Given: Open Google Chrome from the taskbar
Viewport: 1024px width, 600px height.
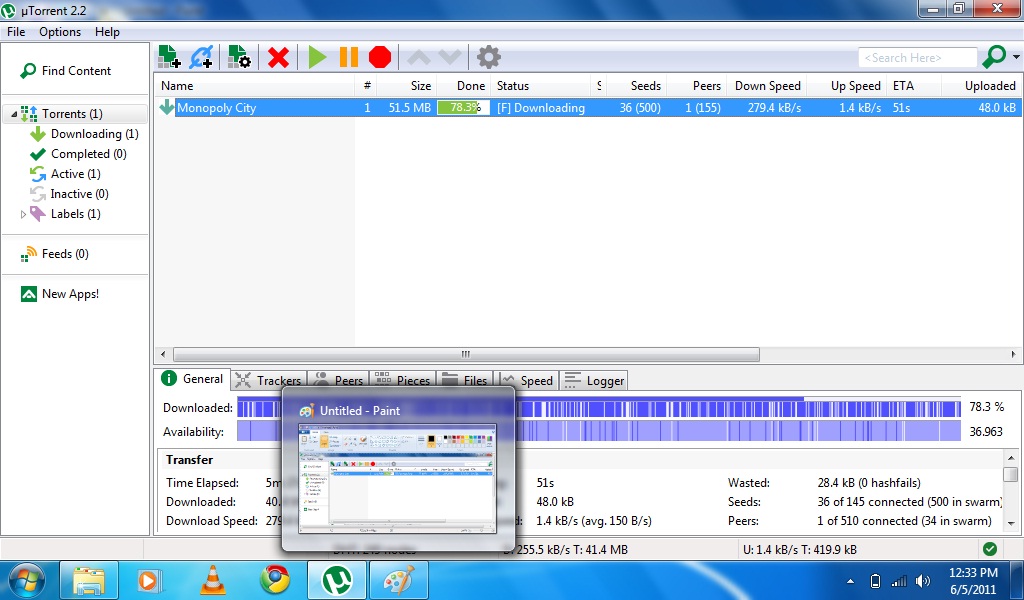Looking at the screenshot, I should [275, 580].
